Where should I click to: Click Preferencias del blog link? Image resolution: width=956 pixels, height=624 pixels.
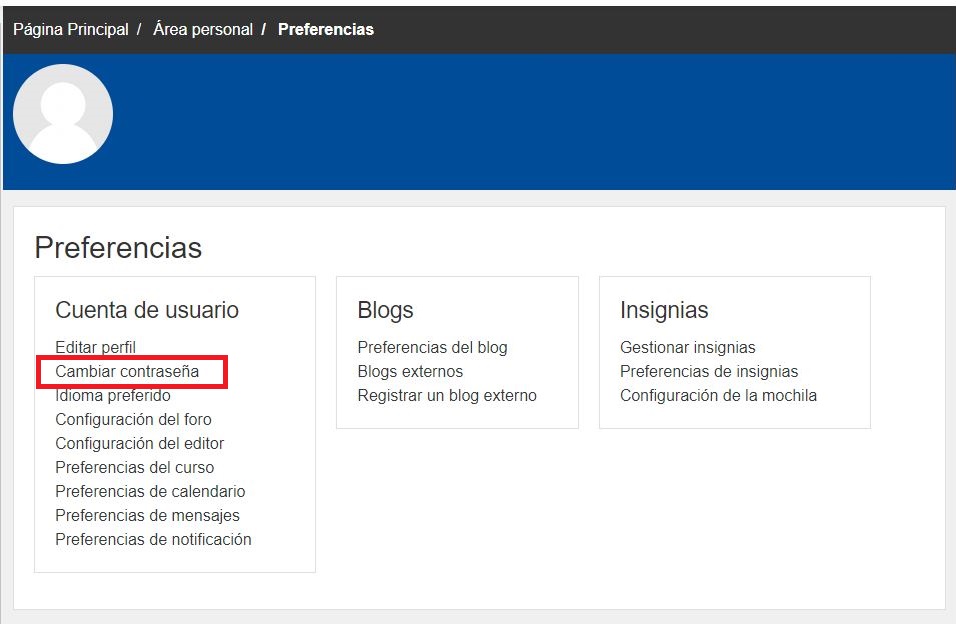[x=432, y=347]
